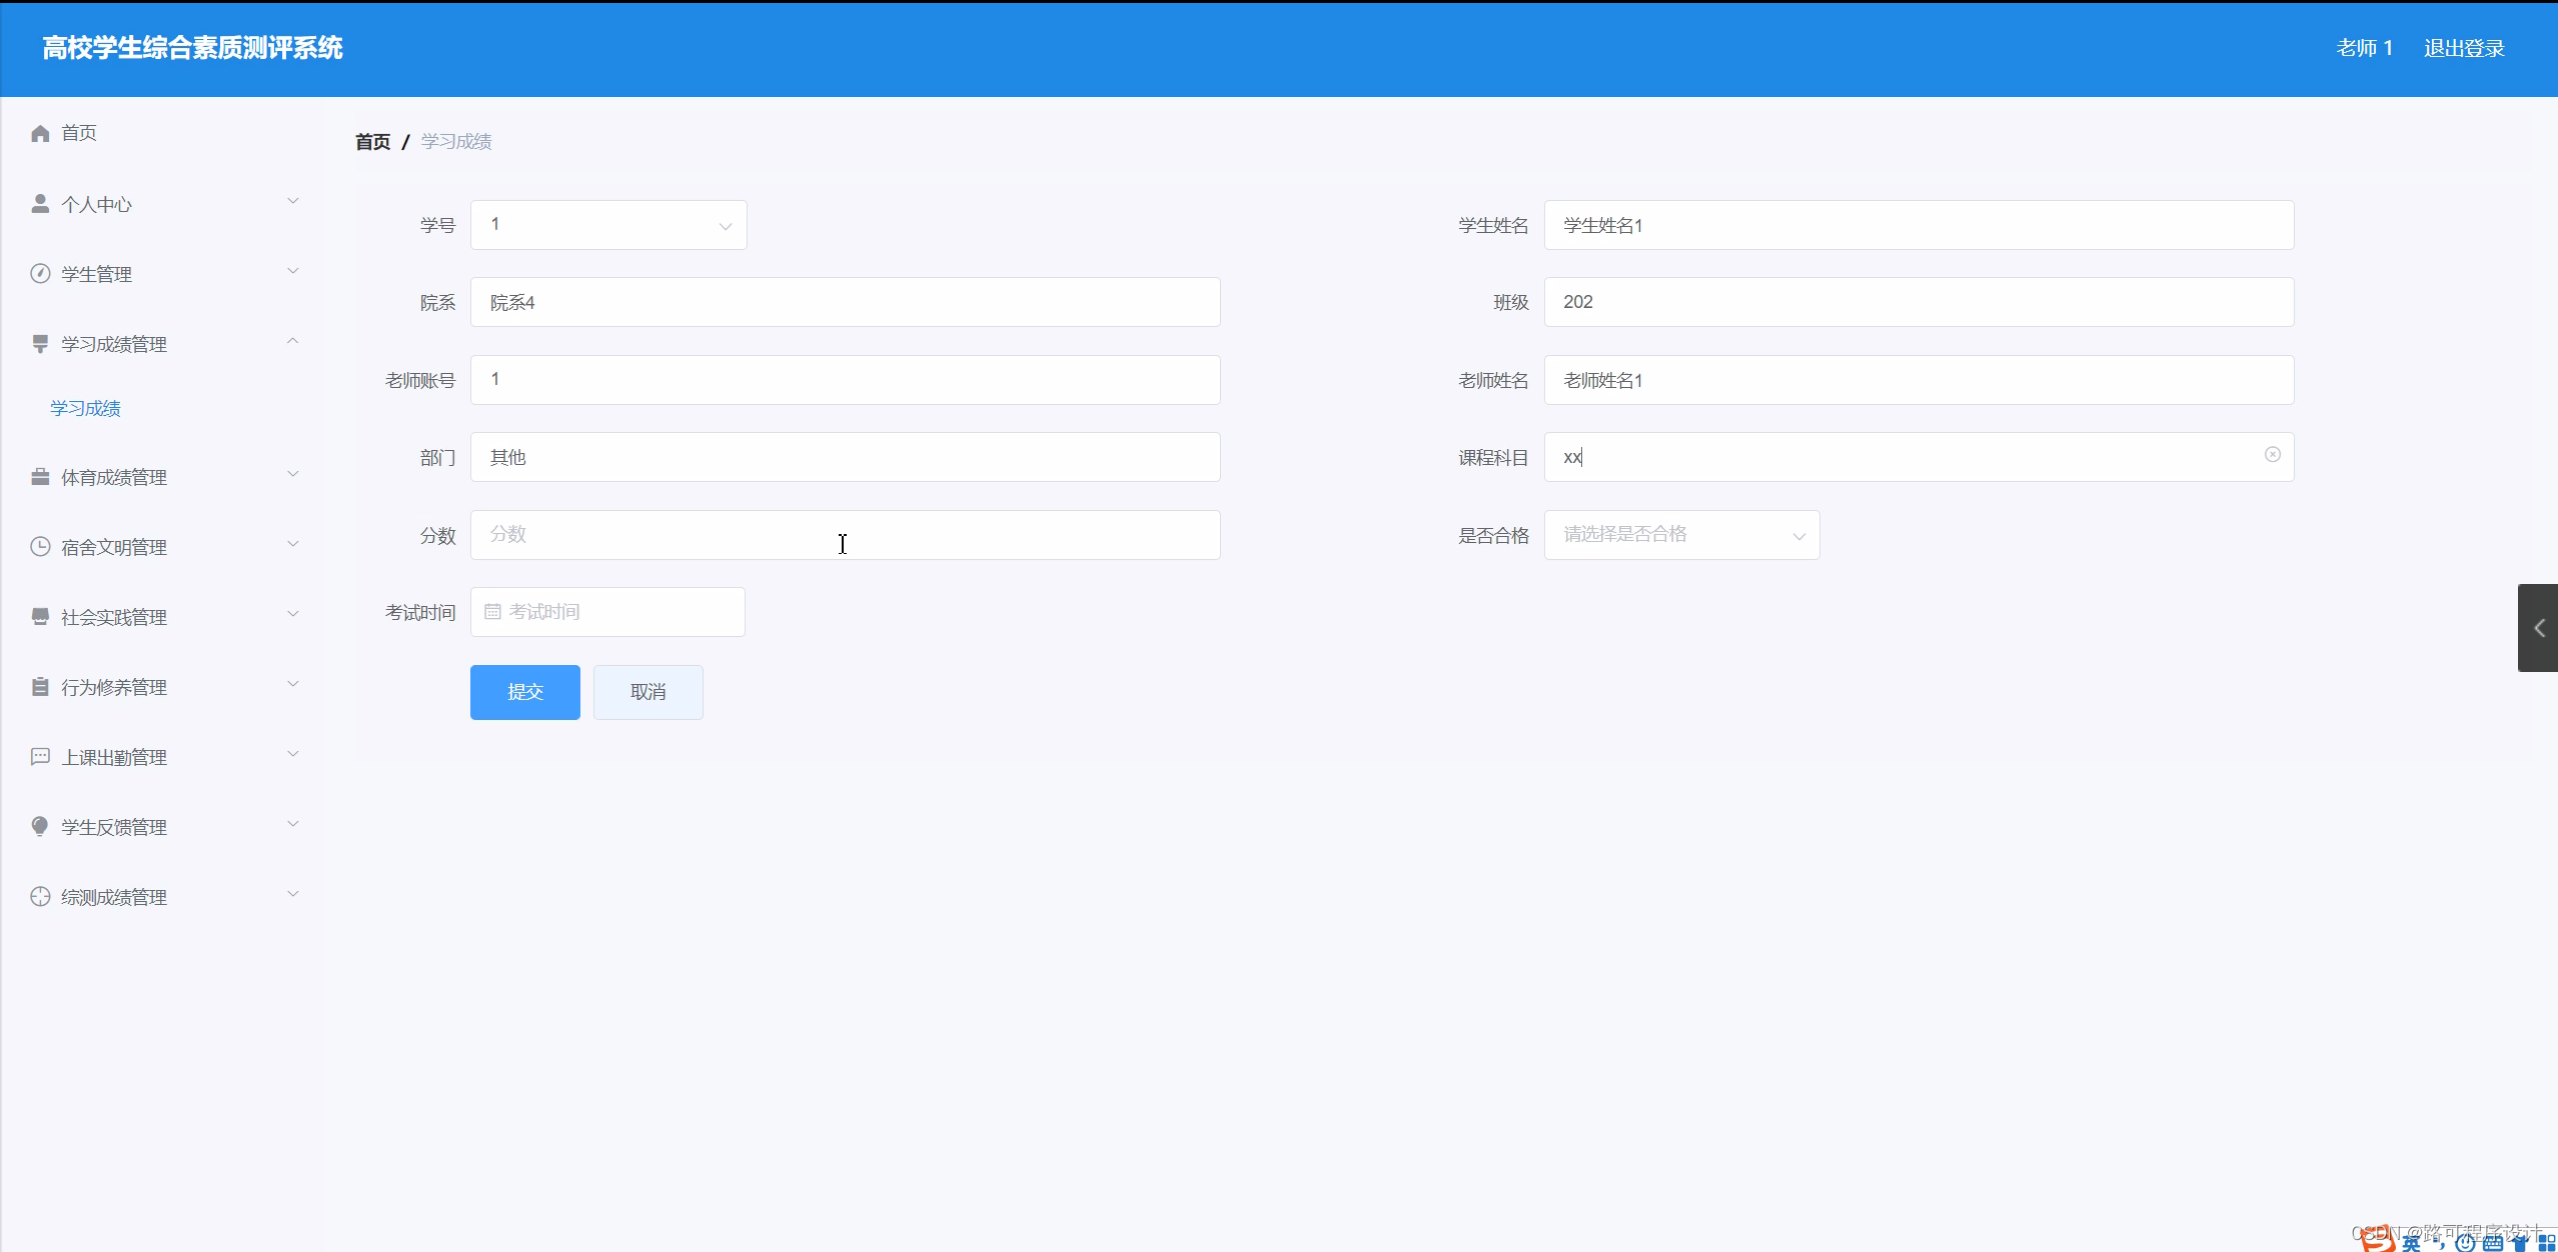Viewport: 2558px width, 1252px height.
Task: Click the compass icon for 学生管理
Action: [40, 274]
